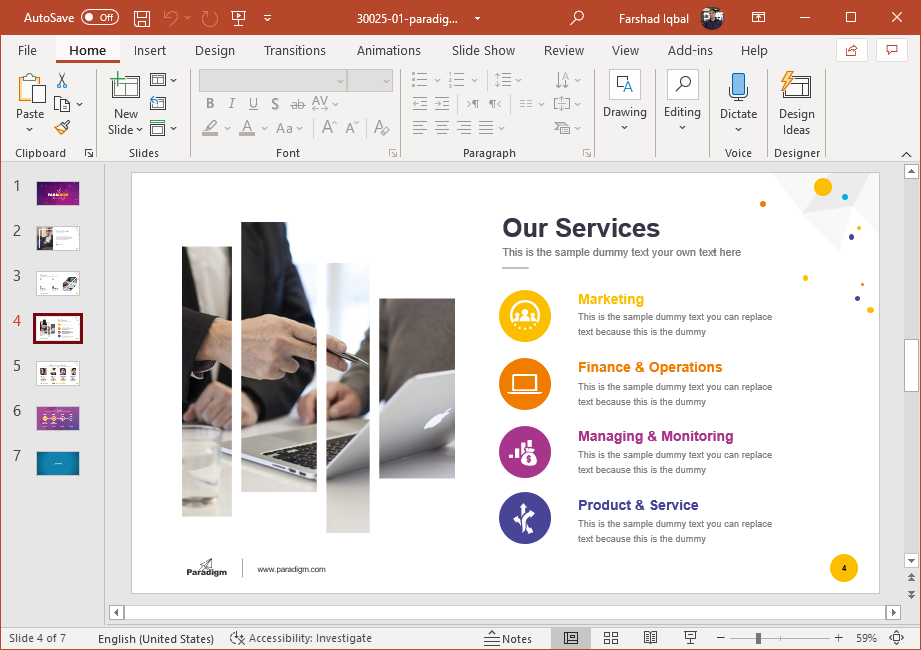The height and width of the screenshot is (650, 921).
Task: Click the Format Painter brush icon
Action: tap(62, 127)
